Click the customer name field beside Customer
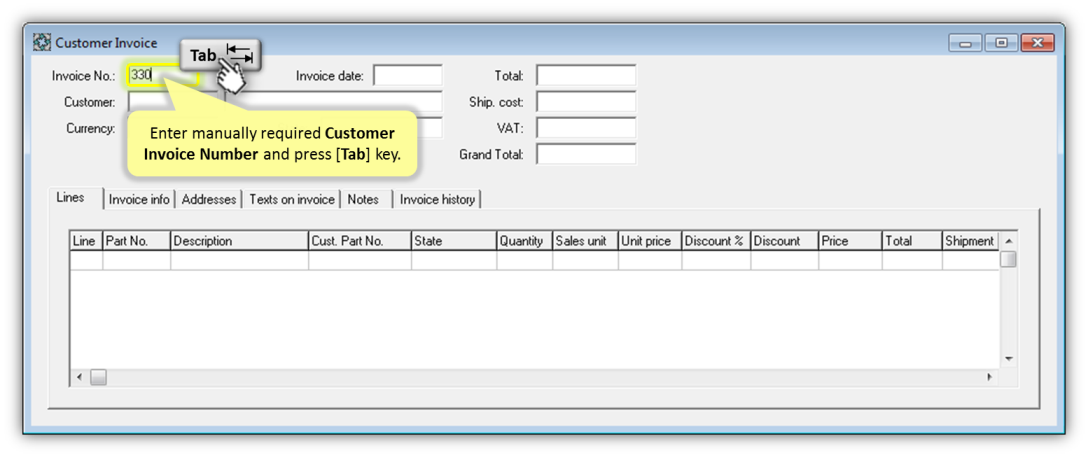This screenshot has width=1088, height=457. click(x=334, y=102)
